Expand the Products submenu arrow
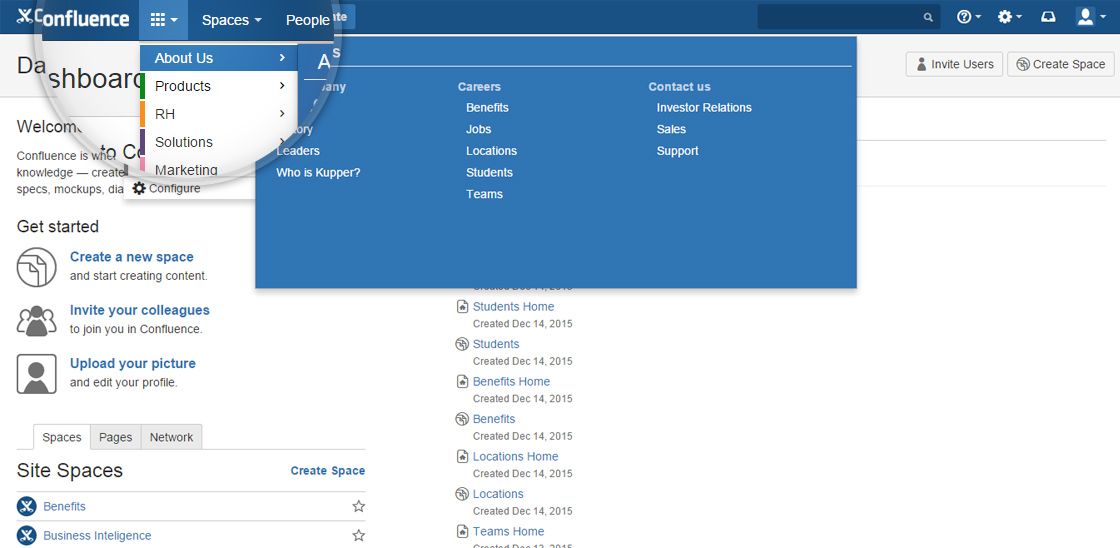The height and width of the screenshot is (548, 1120). click(283, 86)
